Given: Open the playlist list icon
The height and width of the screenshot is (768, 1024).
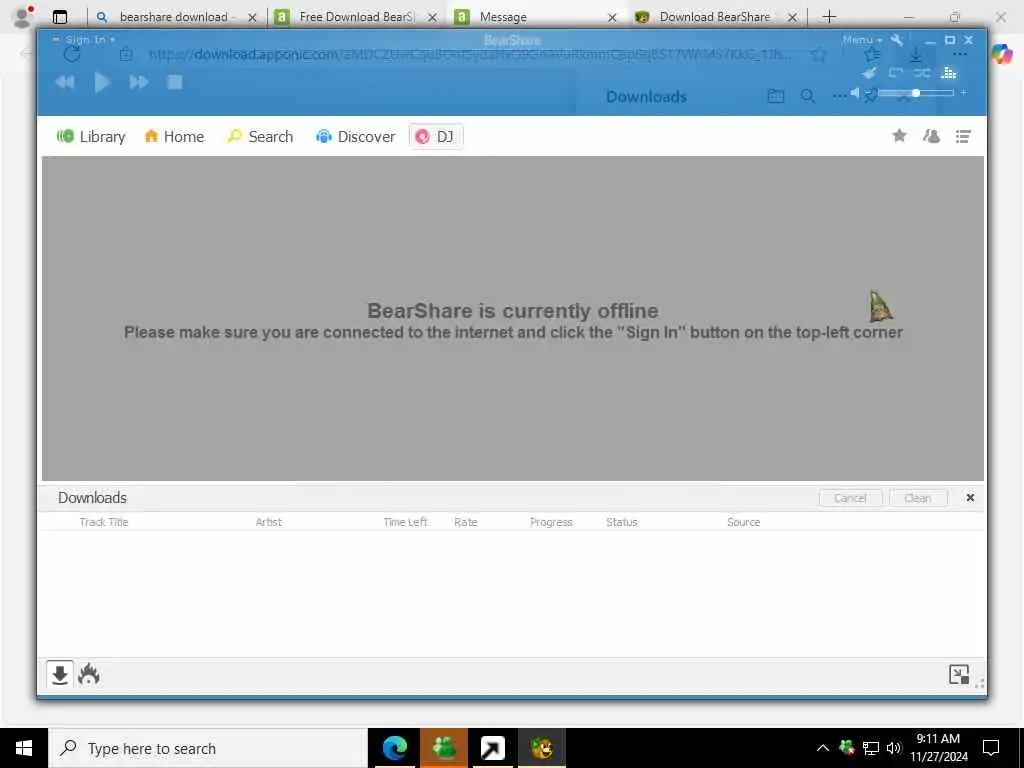Looking at the screenshot, I should (x=963, y=136).
